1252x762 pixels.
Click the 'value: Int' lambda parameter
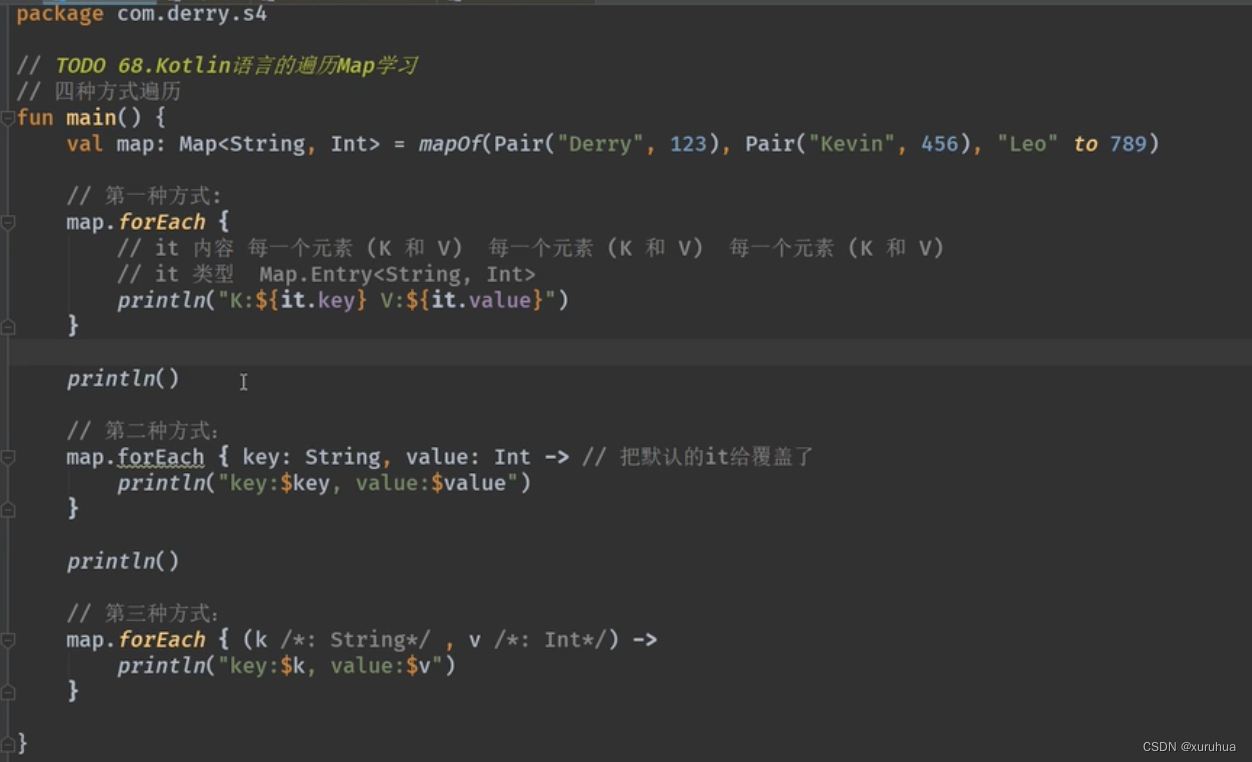[x=468, y=457]
